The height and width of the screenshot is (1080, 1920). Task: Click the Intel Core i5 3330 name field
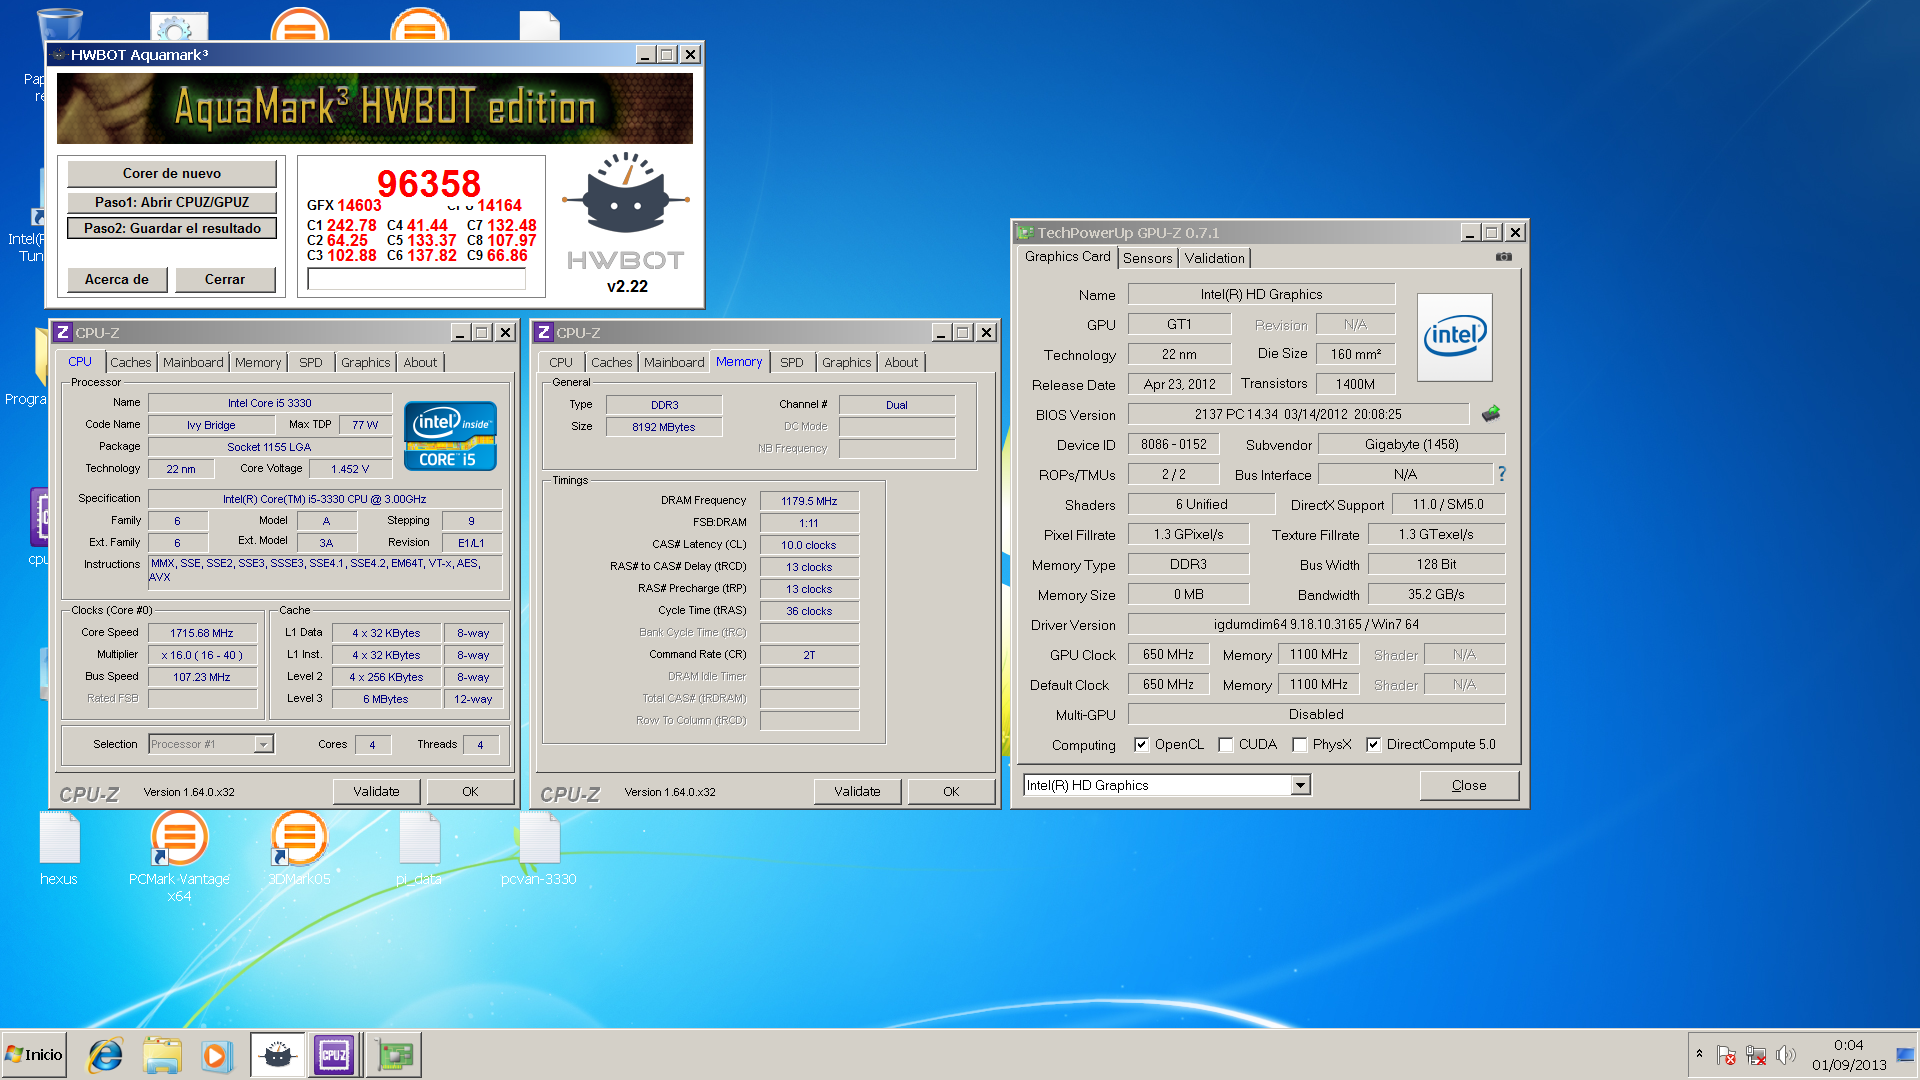pos(270,403)
